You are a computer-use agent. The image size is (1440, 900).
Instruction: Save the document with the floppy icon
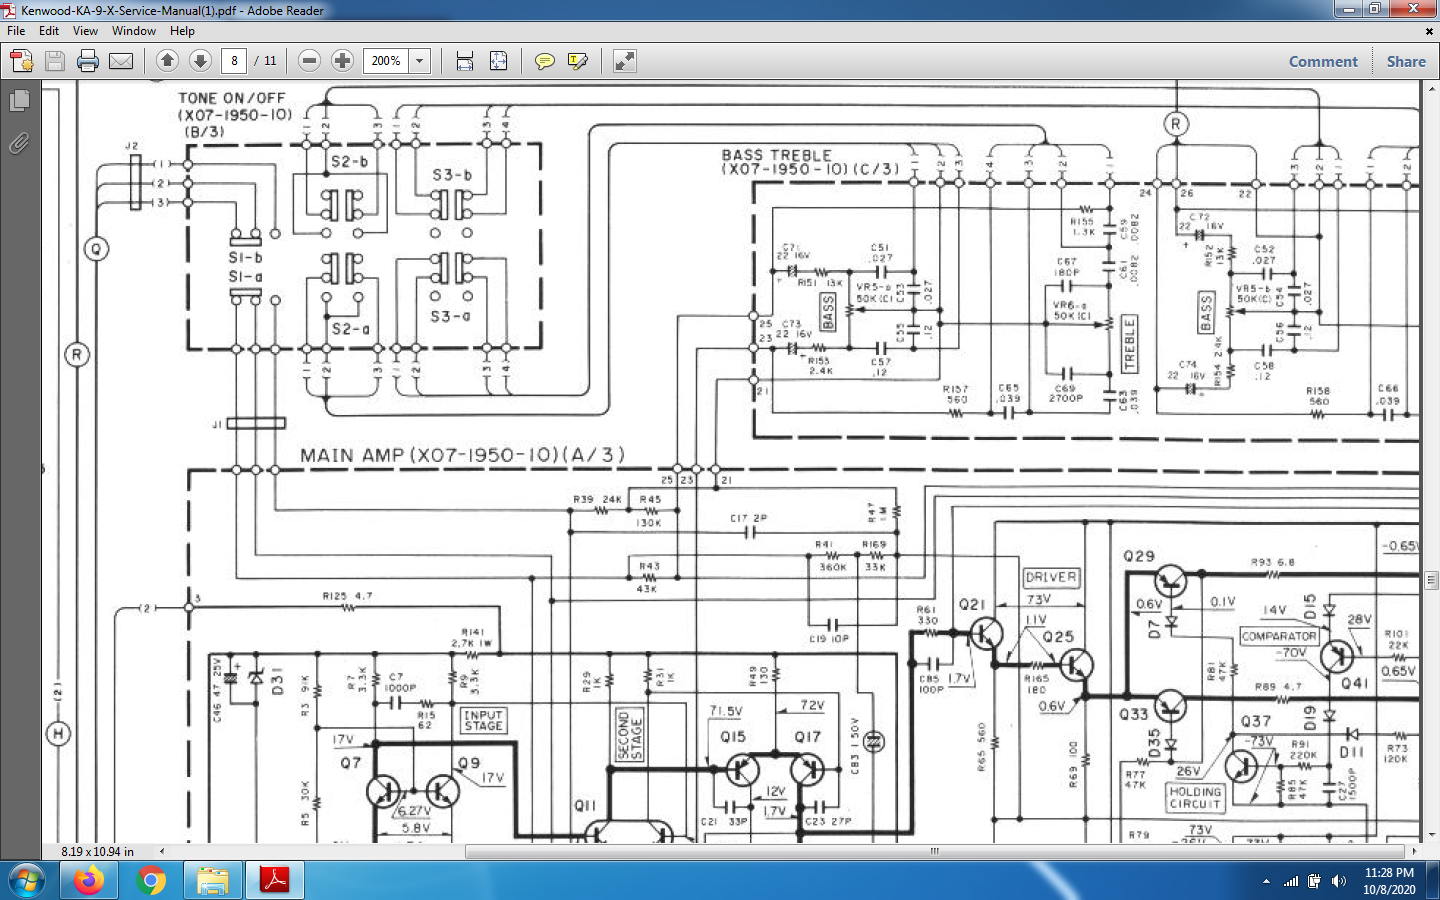click(55, 61)
